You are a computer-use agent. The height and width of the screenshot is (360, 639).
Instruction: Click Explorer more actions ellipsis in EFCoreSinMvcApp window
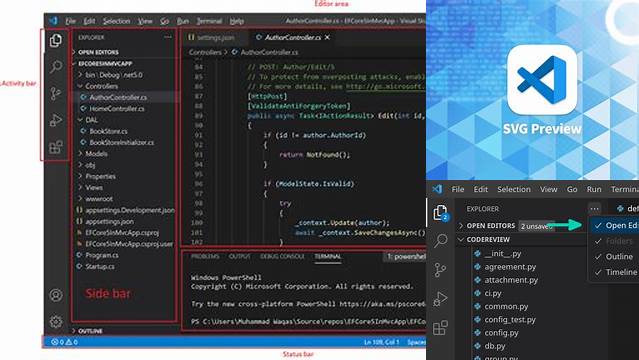coord(168,37)
